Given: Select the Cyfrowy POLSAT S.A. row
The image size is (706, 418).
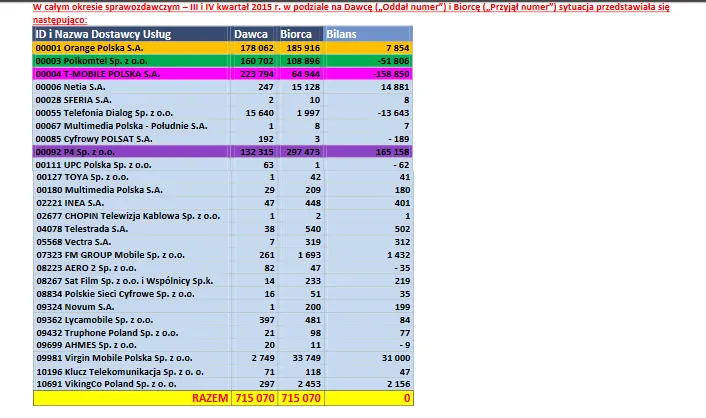Looking at the screenshot, I should (222, 139).
